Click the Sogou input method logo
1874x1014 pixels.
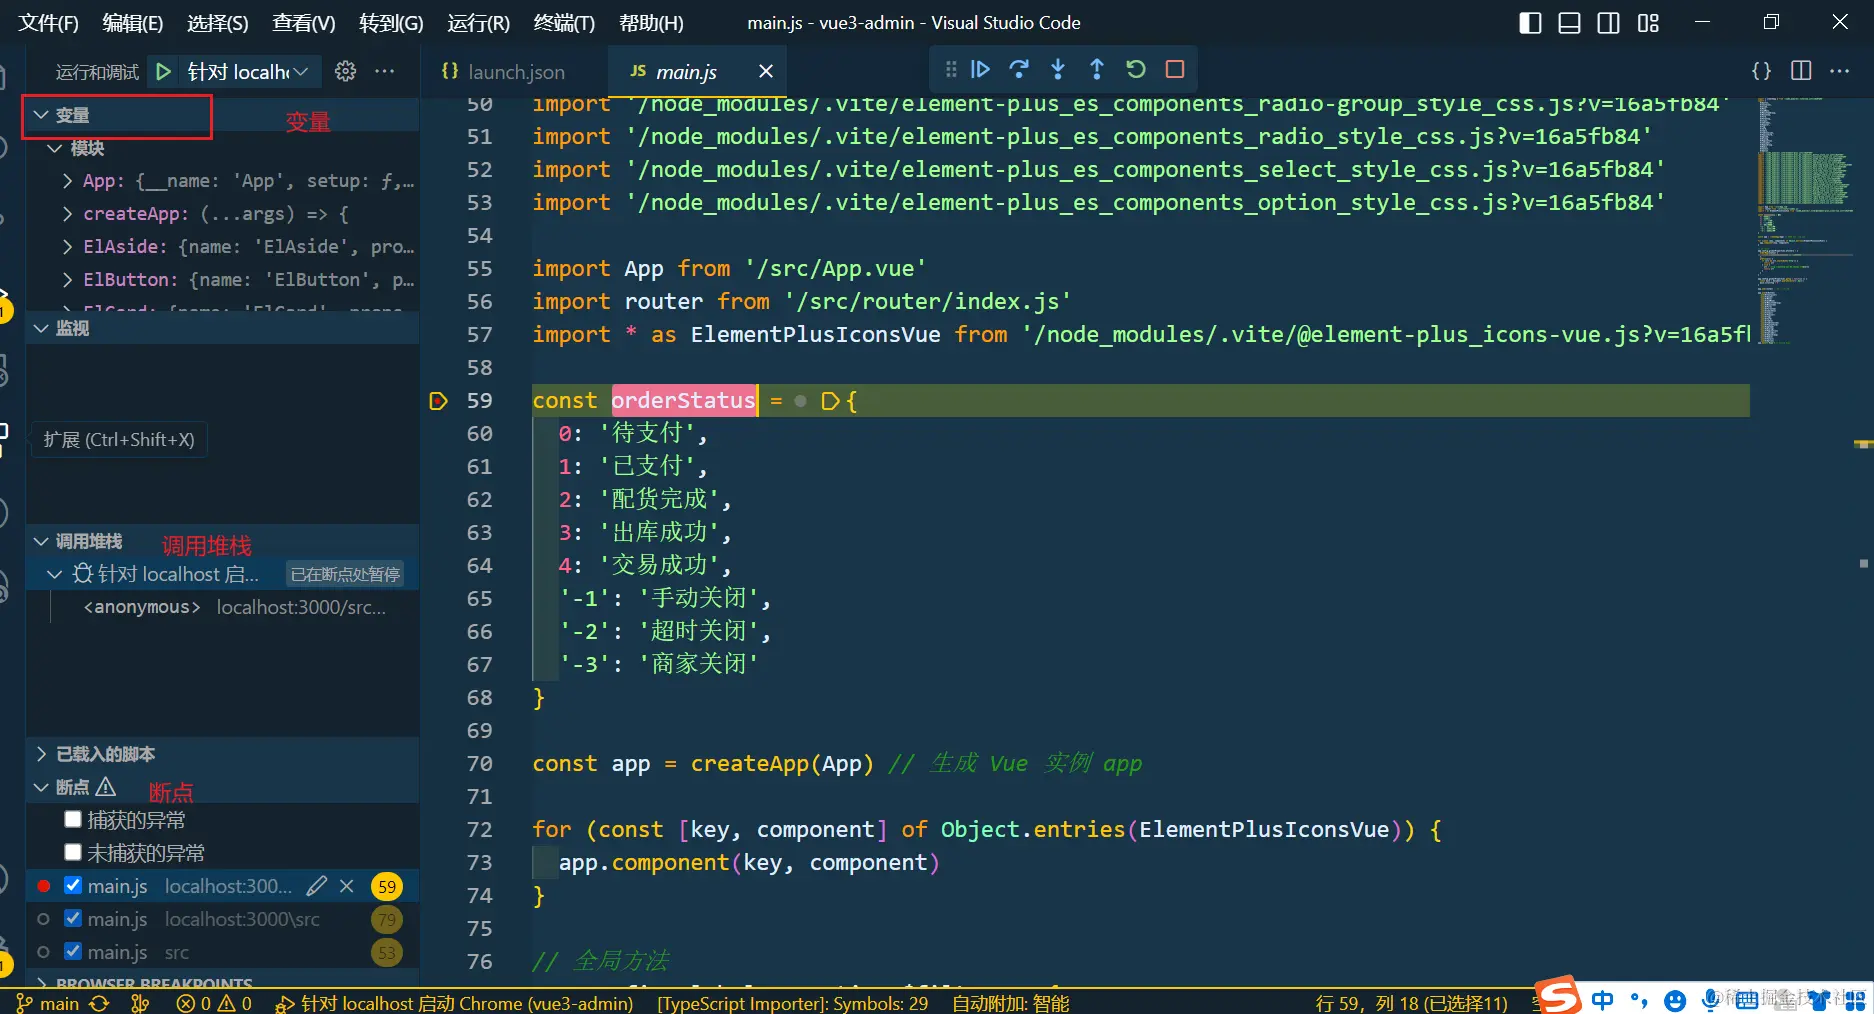(1558, 996)
